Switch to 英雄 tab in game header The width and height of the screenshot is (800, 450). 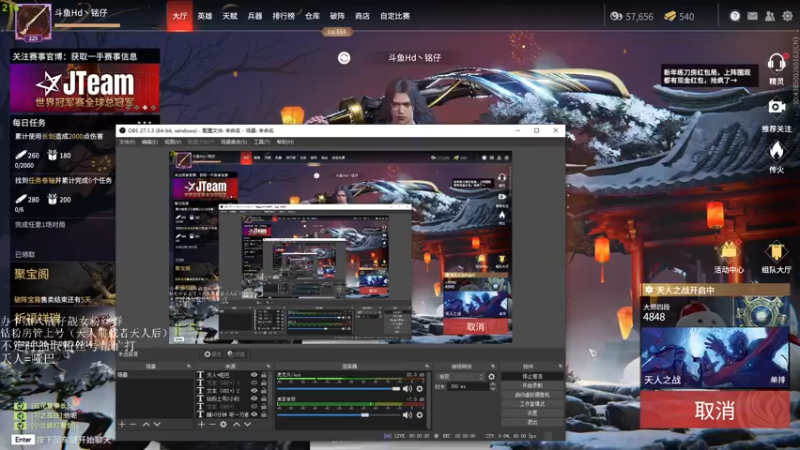[205, 16]
